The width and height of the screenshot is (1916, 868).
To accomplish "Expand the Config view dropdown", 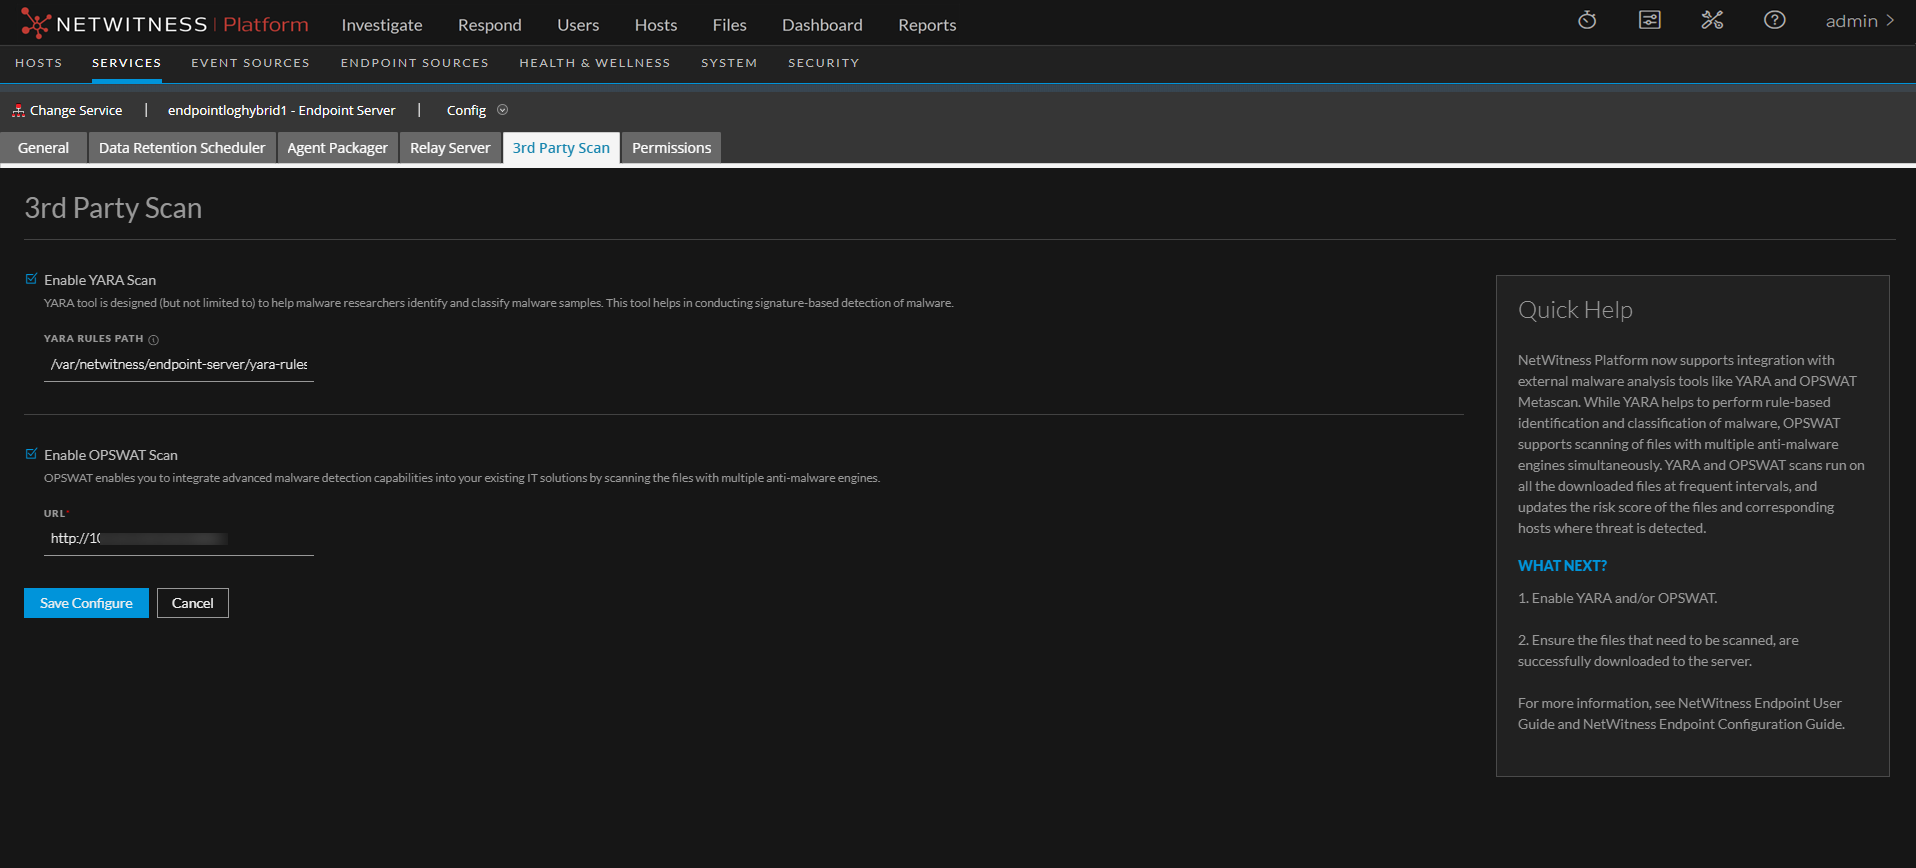I will 502,110.
